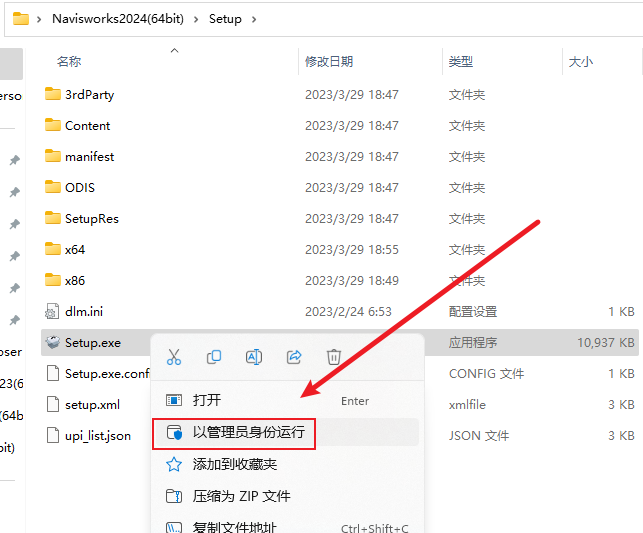Click 应用程序 type cell of Setup.exe
The width and height of the screenshot is (643, 533).
click(473, 343)
